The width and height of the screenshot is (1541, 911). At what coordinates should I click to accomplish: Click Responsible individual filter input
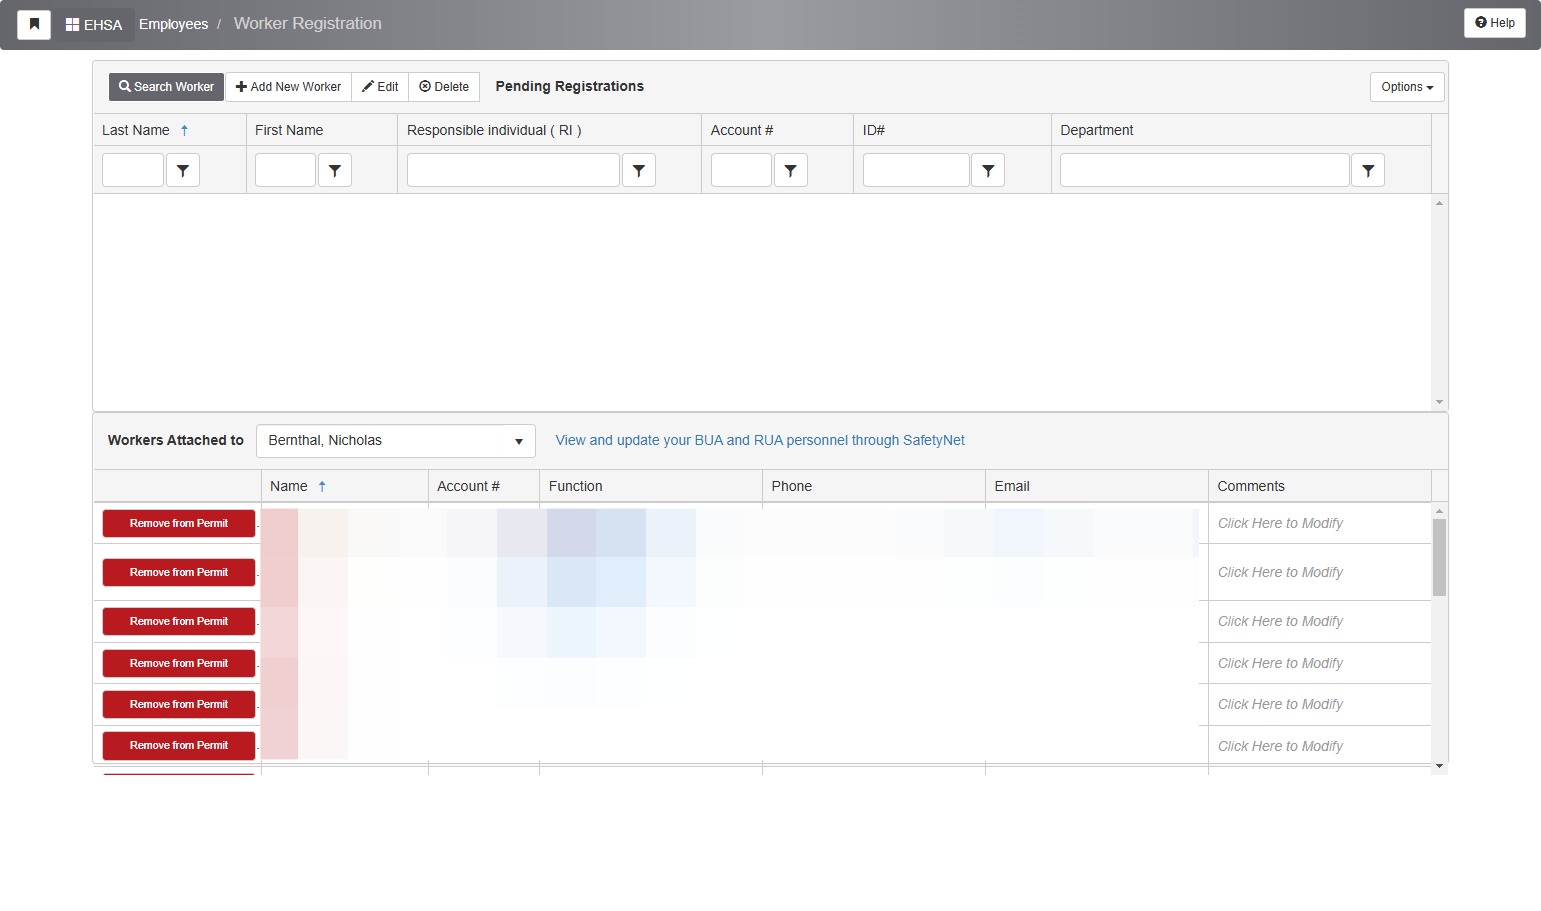tap(513, 170)
